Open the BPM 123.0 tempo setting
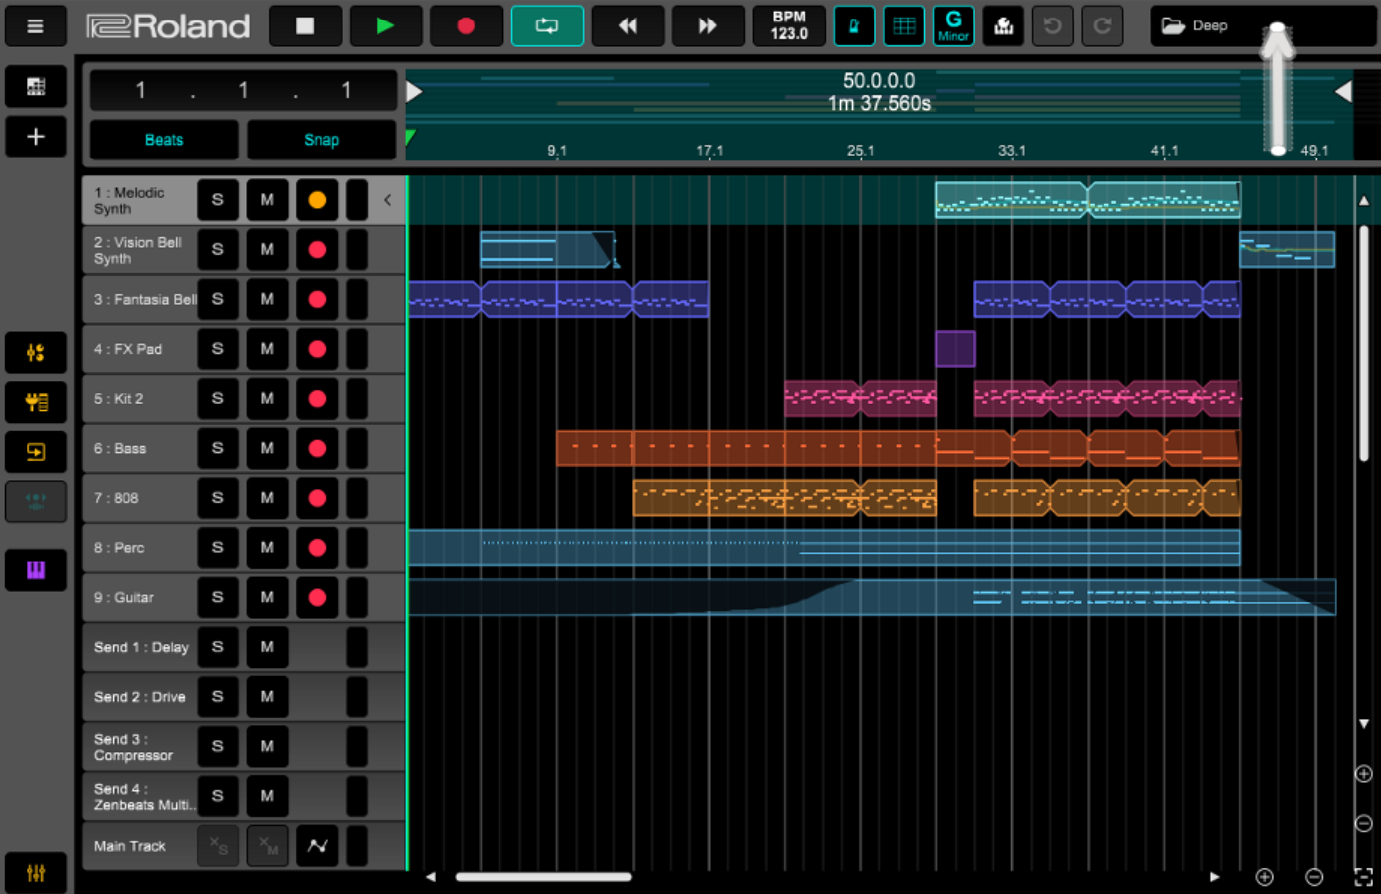 point(789,26)
